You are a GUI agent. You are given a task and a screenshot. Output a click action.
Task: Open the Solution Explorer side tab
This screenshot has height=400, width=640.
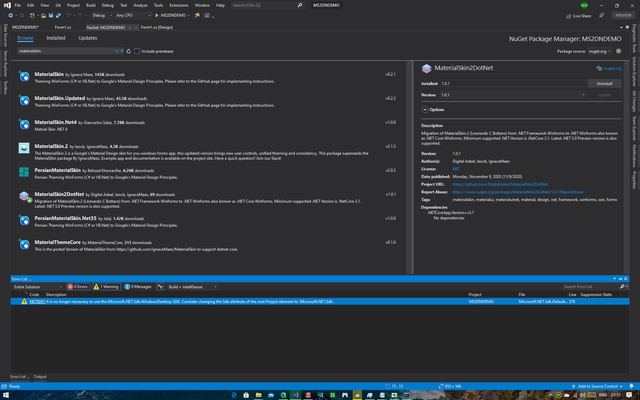tap(634, 71)
